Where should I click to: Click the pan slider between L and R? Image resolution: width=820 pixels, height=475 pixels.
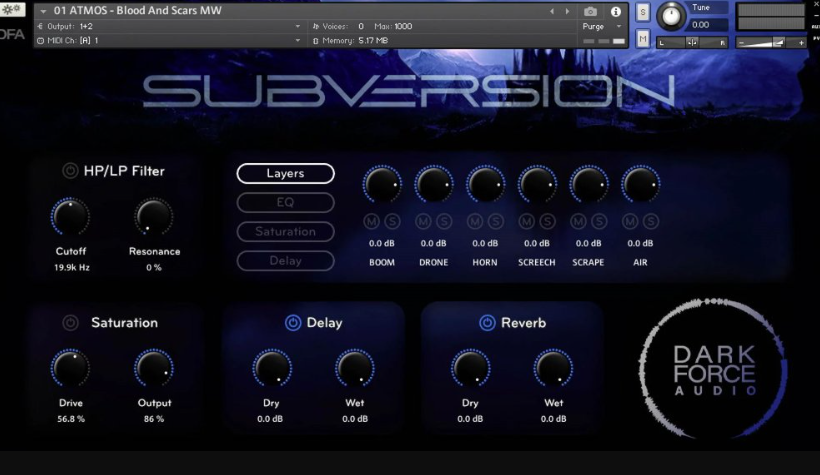coord(692,43)
